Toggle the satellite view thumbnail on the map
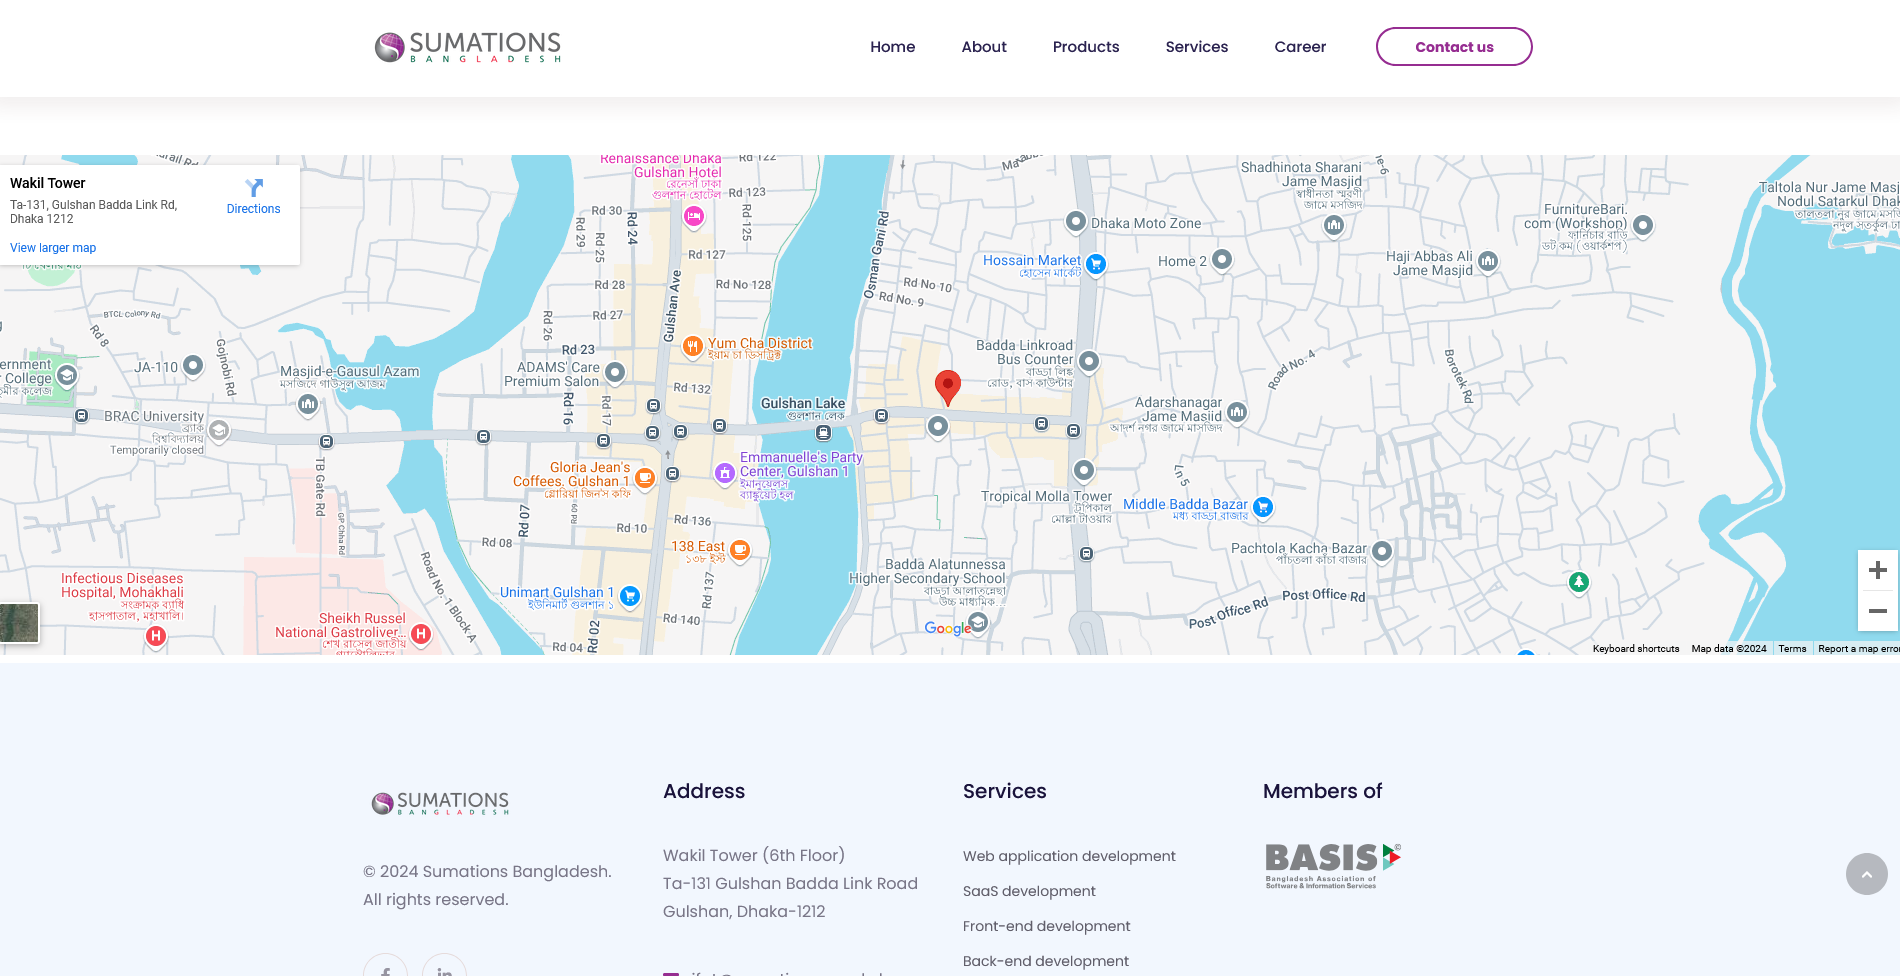The image size is (1900, 976). point(19,623)
